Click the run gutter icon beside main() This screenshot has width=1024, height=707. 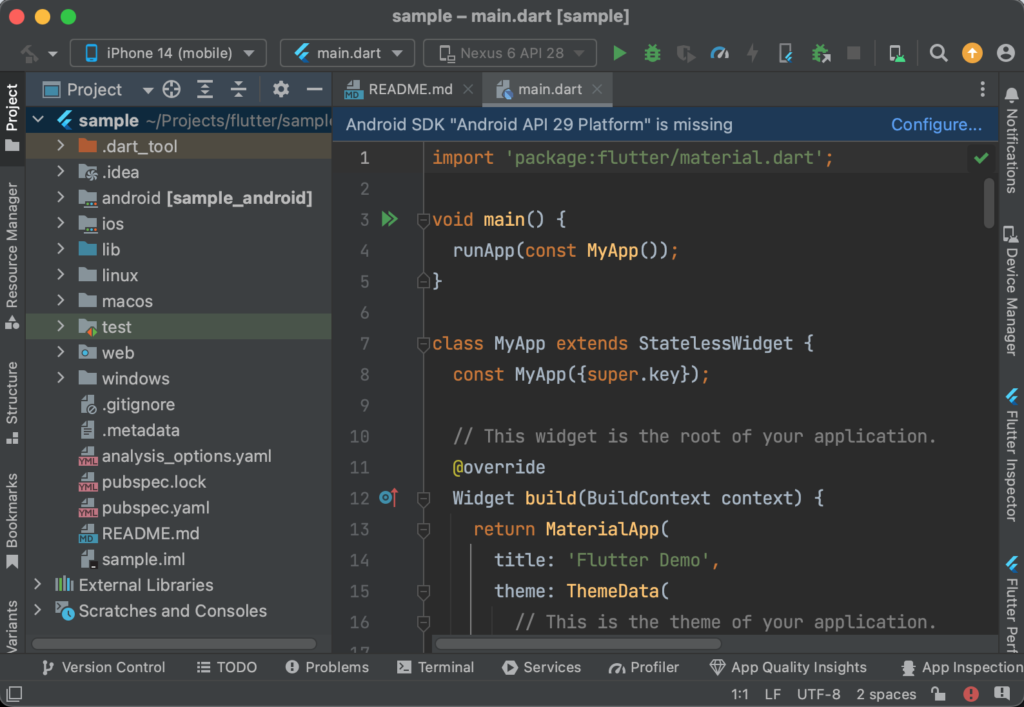coord(389,219)
